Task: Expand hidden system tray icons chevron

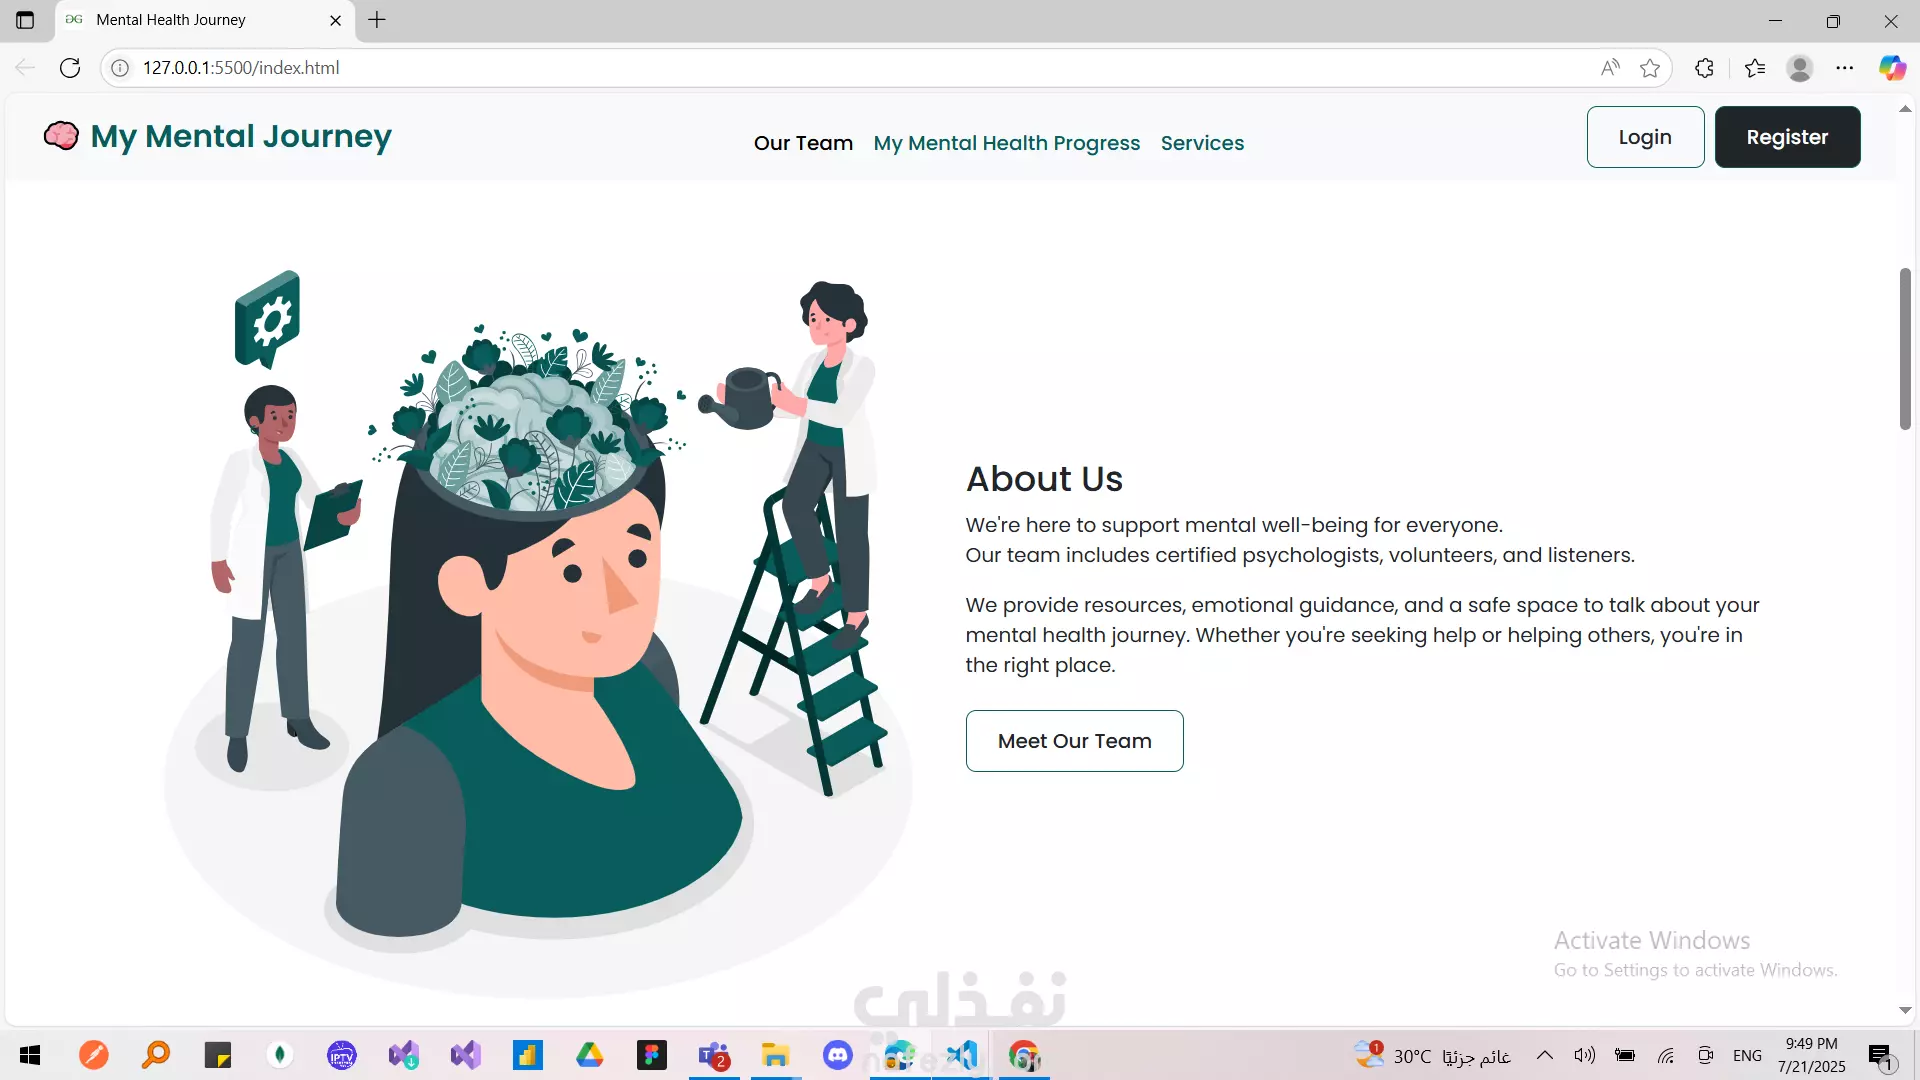Action: coord(1545,1055)
